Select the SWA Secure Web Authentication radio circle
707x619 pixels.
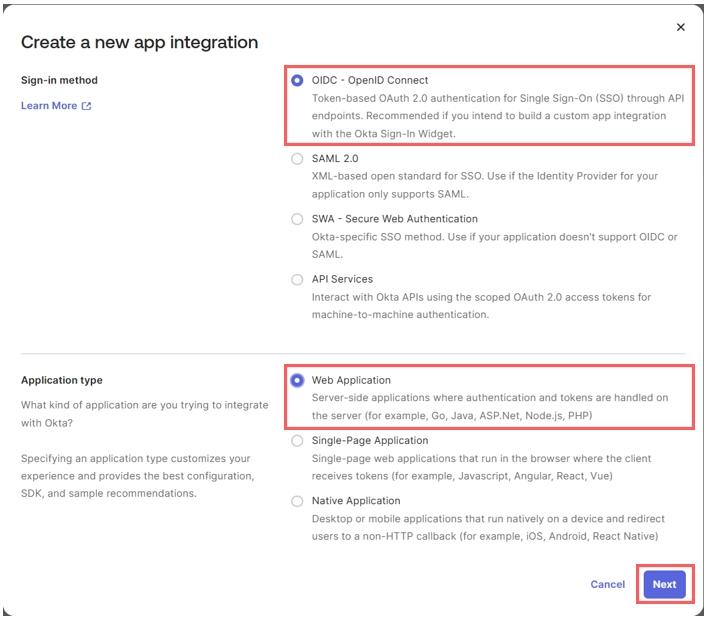(297, 219)
